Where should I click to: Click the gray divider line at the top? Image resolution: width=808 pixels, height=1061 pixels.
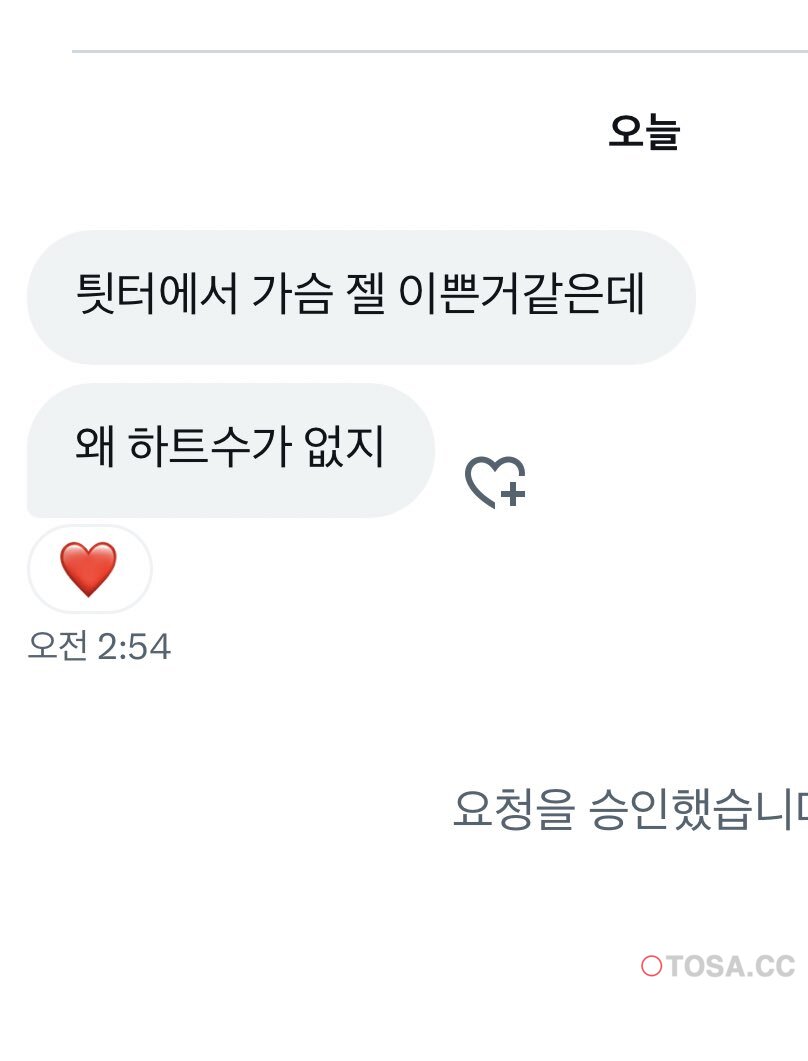point(440,51)
